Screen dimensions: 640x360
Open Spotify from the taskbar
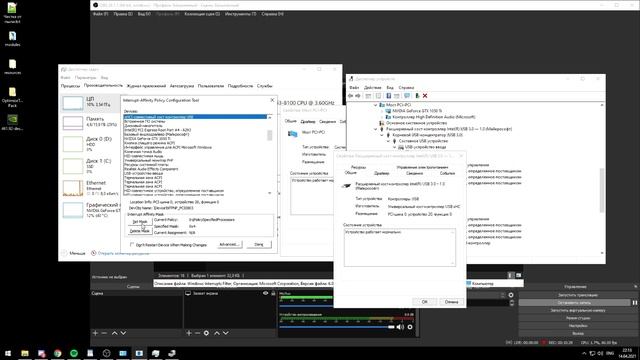74,353
